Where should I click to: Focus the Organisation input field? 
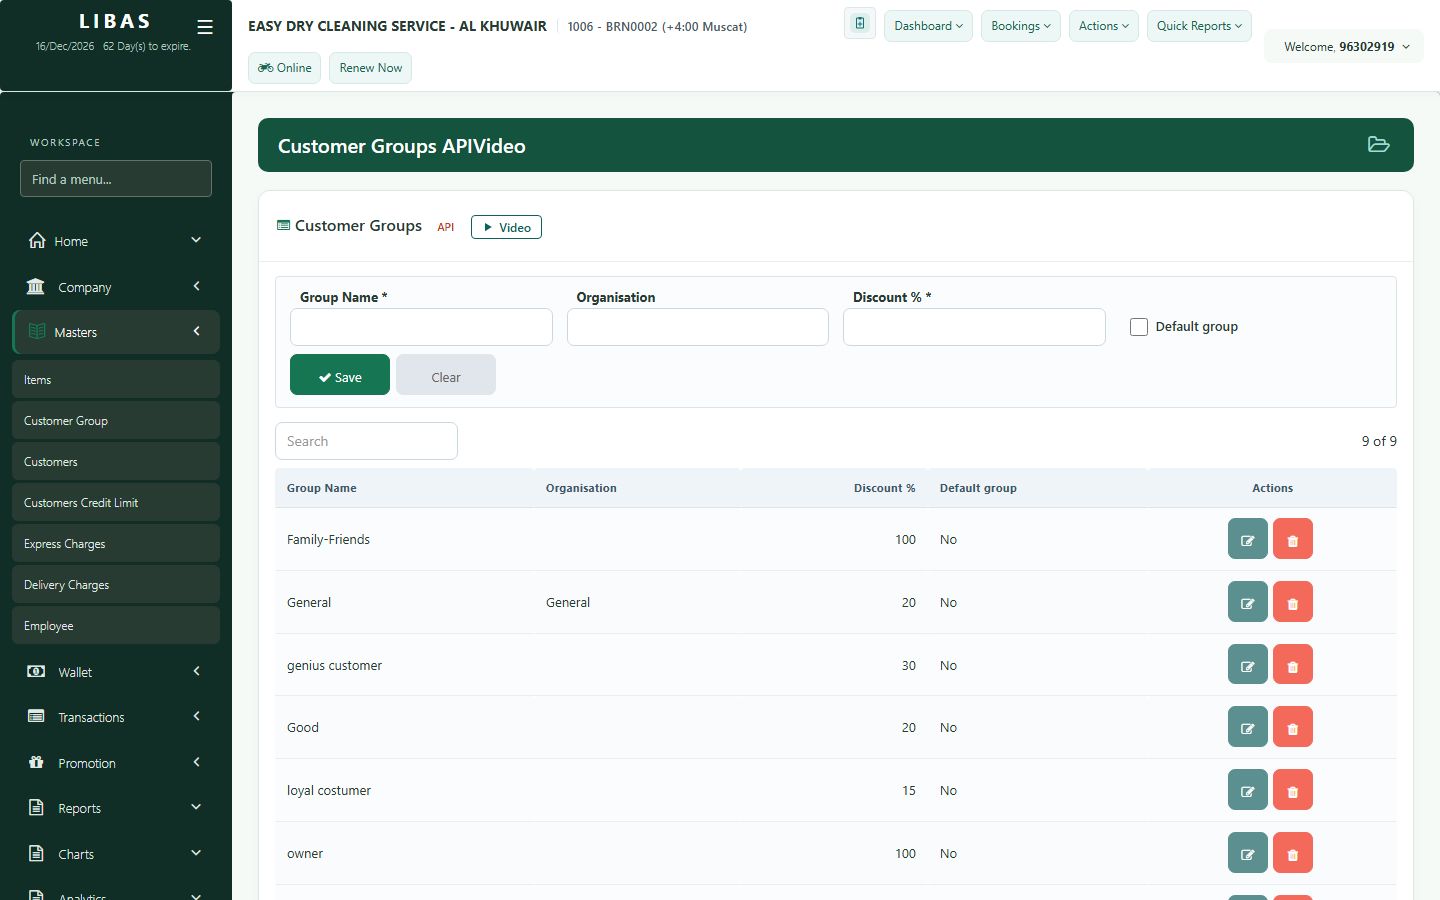pos(698,327)
